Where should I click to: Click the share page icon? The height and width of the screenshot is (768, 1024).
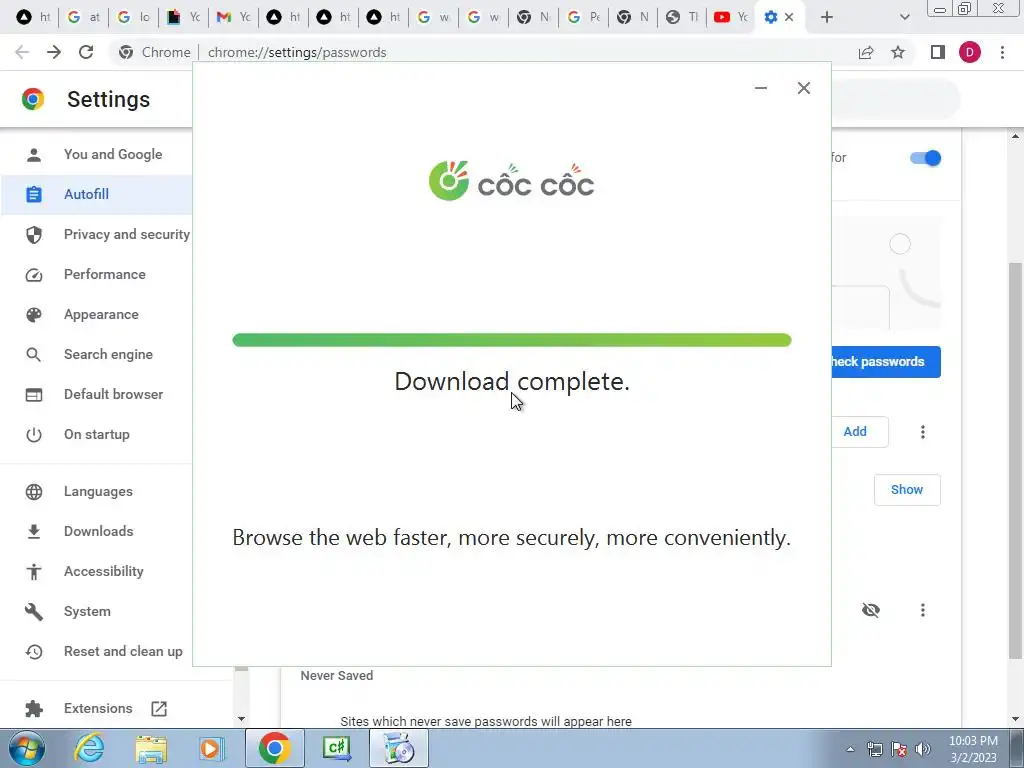click(866, 52)
